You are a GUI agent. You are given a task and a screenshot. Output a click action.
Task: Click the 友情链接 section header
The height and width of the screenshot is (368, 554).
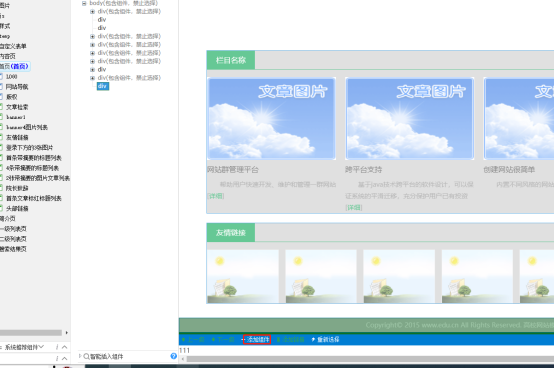231,233
